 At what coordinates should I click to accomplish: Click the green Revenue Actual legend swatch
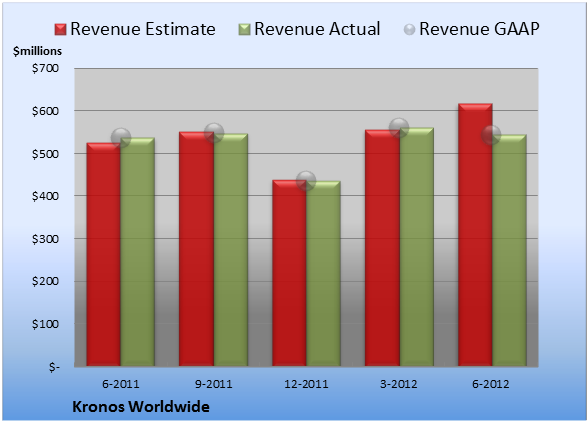click(x=244, y=30)
